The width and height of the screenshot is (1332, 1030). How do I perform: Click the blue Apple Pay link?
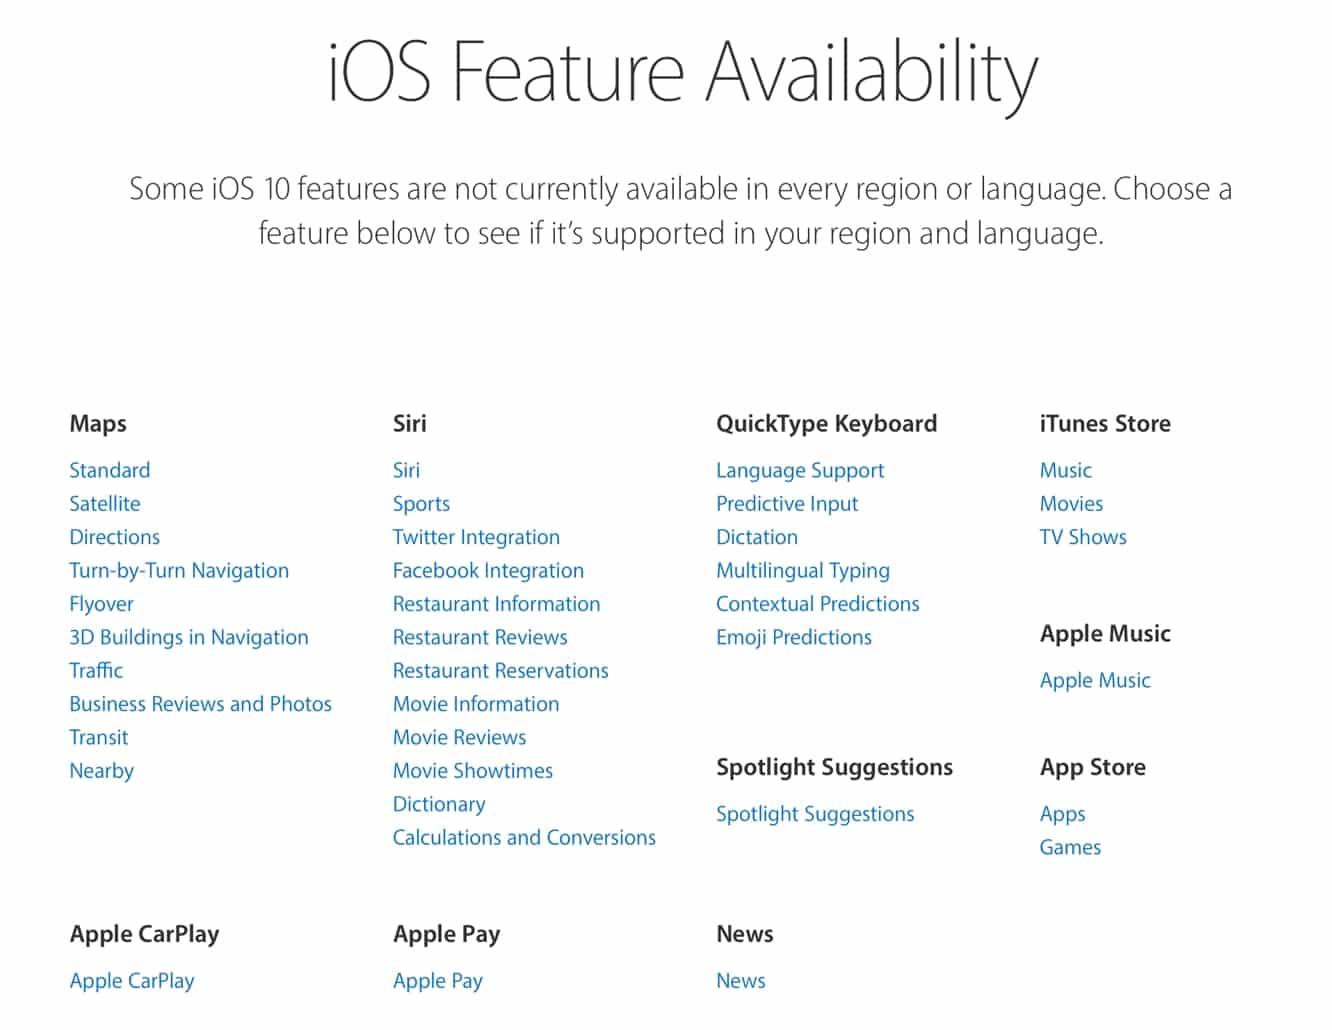click(438, 981)
